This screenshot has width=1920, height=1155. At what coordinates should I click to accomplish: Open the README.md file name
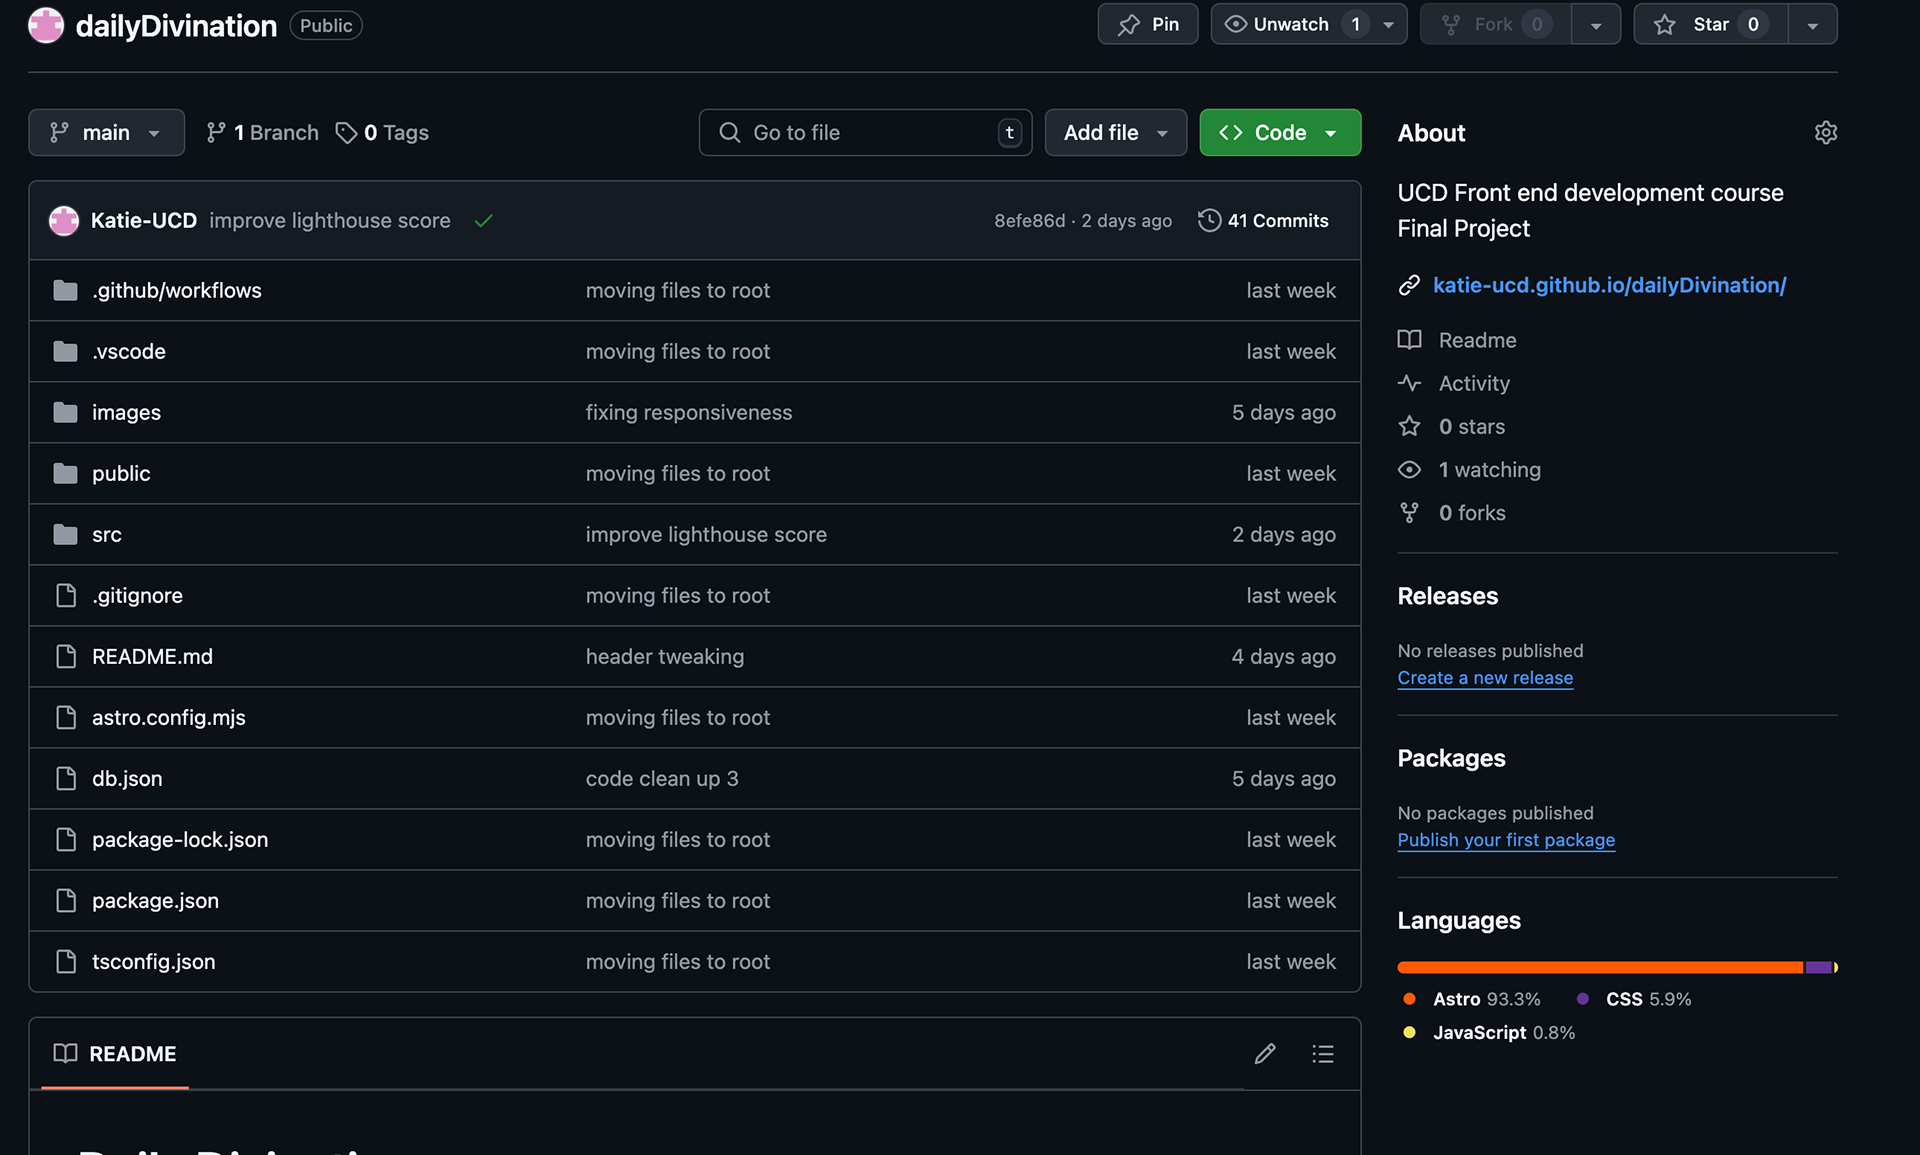pyautogui.click(x=152, y=657)
